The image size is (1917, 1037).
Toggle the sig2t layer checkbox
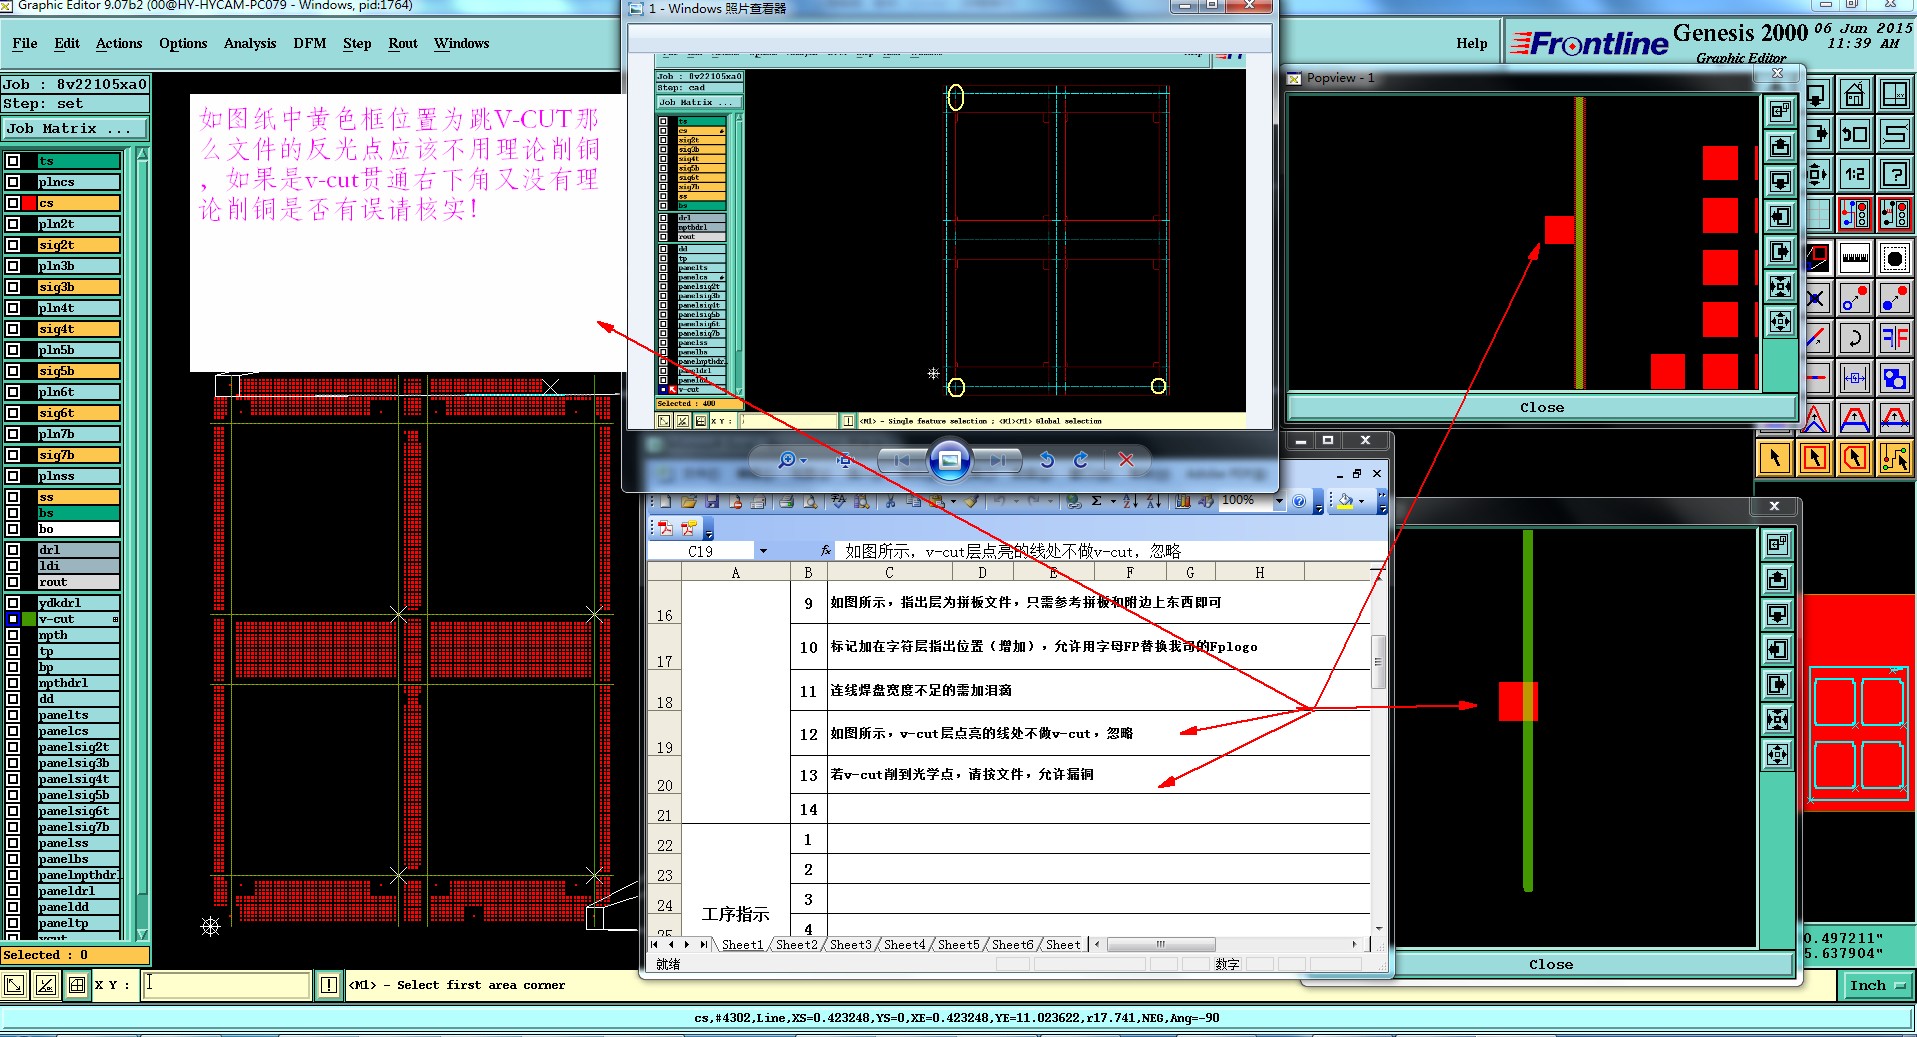point(13,245)
